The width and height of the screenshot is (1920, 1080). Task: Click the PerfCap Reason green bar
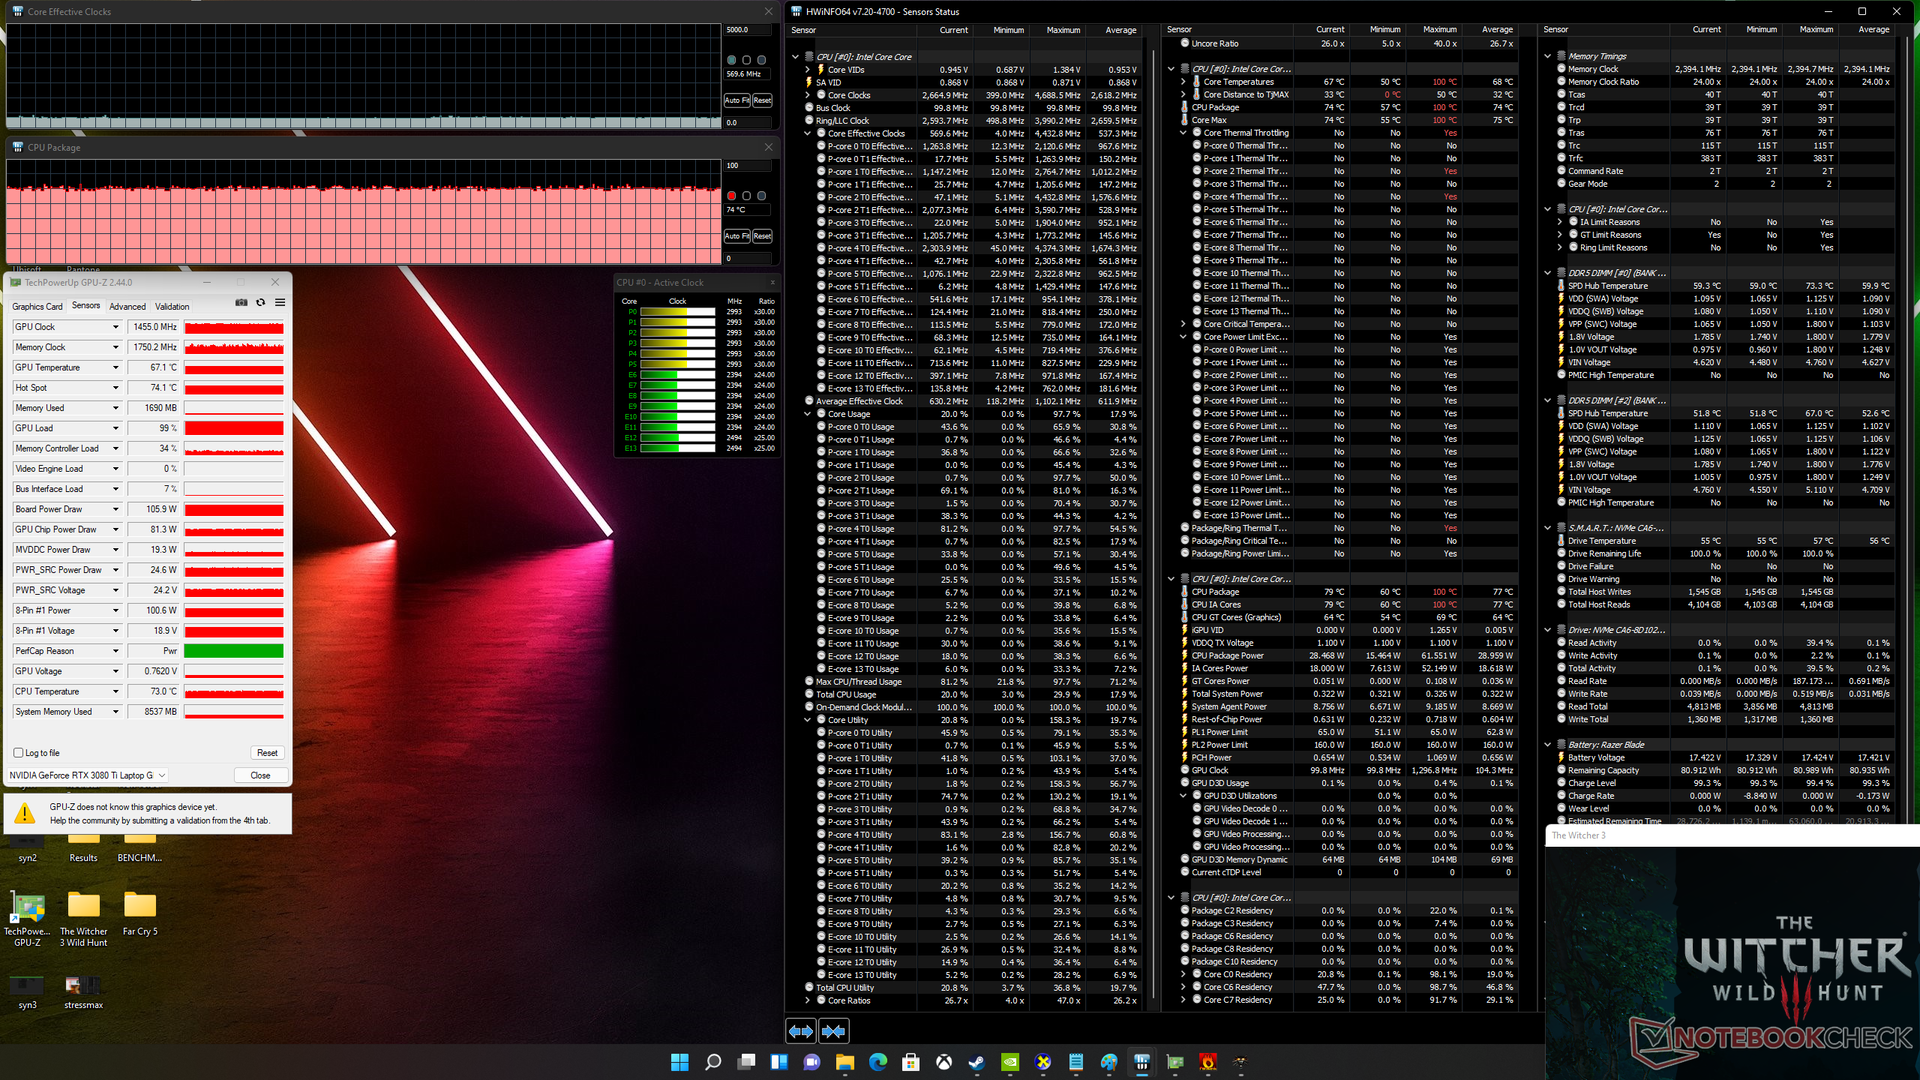coord(234,651)
